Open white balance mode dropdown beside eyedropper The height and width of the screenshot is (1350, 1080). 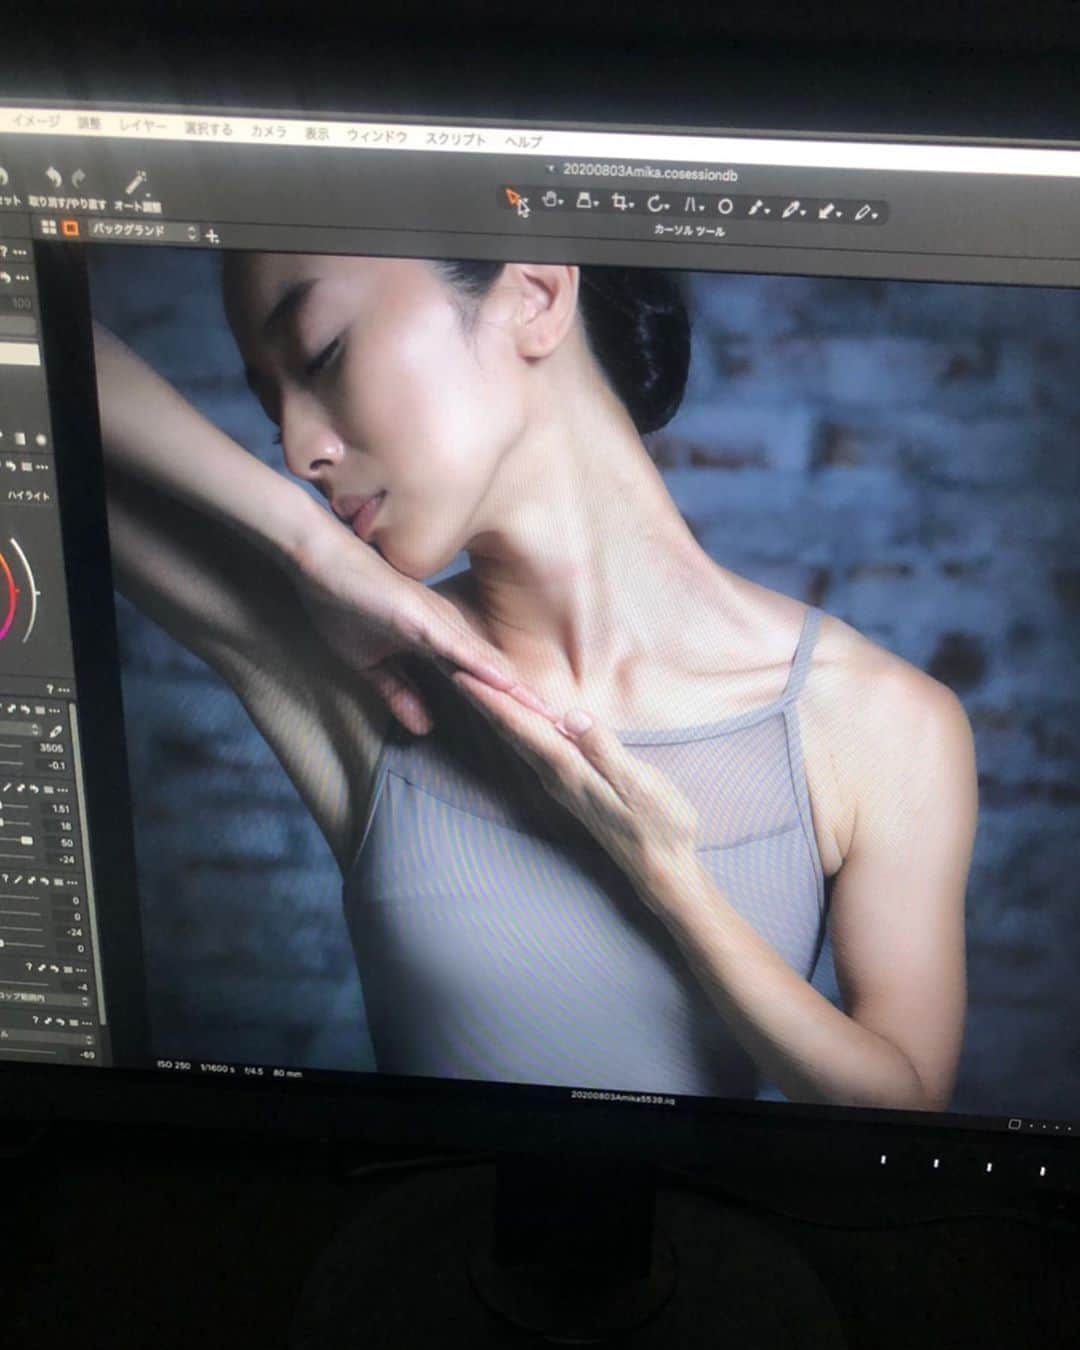point(20,731)
